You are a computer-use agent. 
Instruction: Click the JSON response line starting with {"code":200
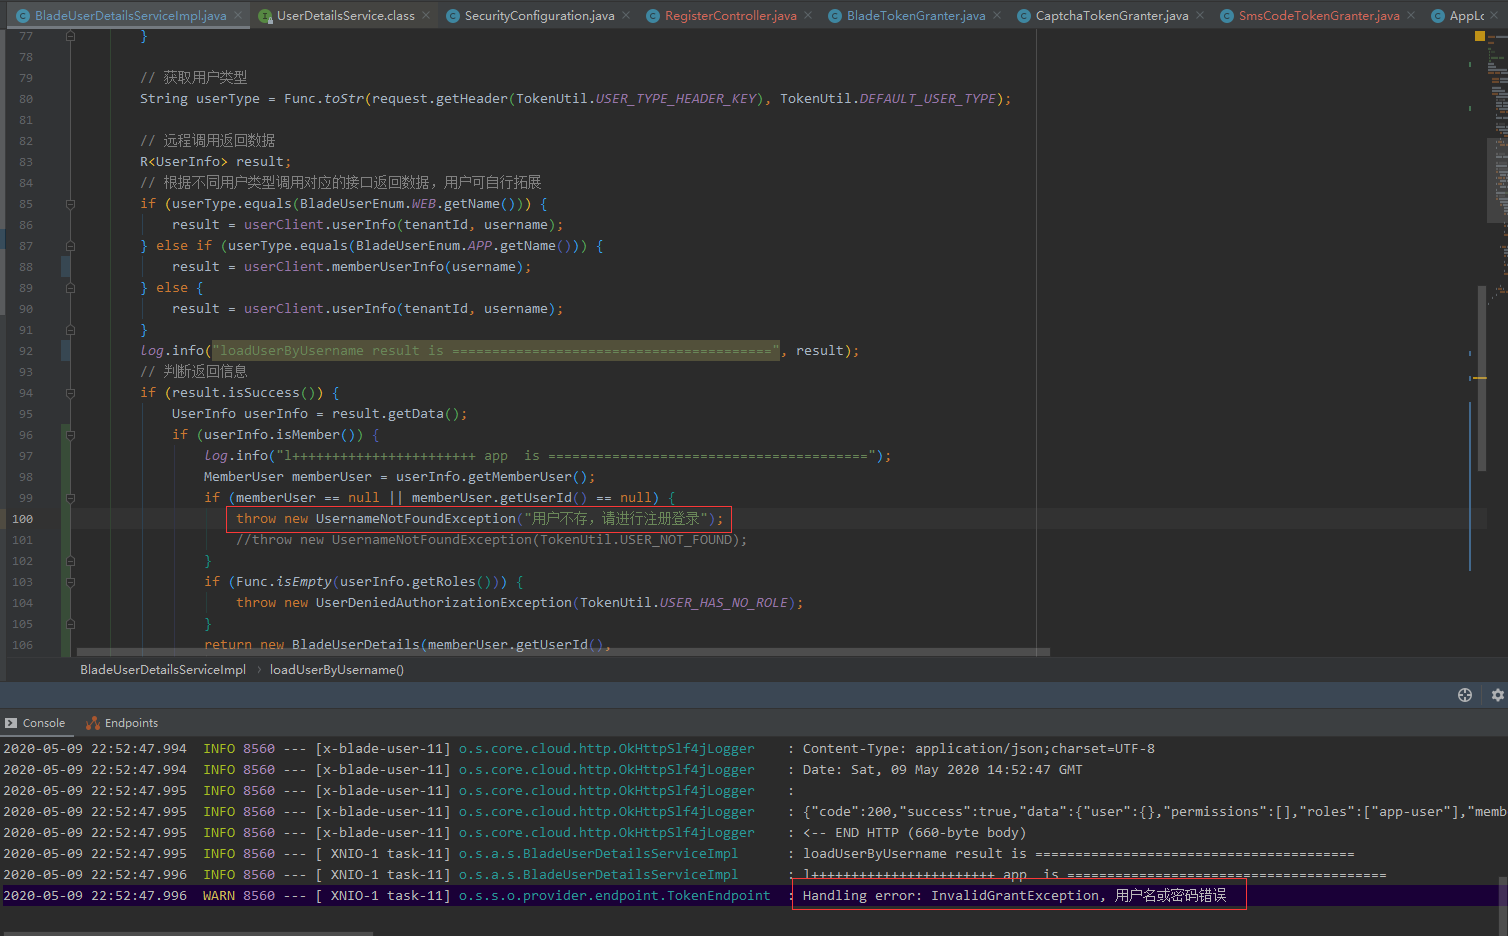pyautogui.click(x=1154, y=812)
